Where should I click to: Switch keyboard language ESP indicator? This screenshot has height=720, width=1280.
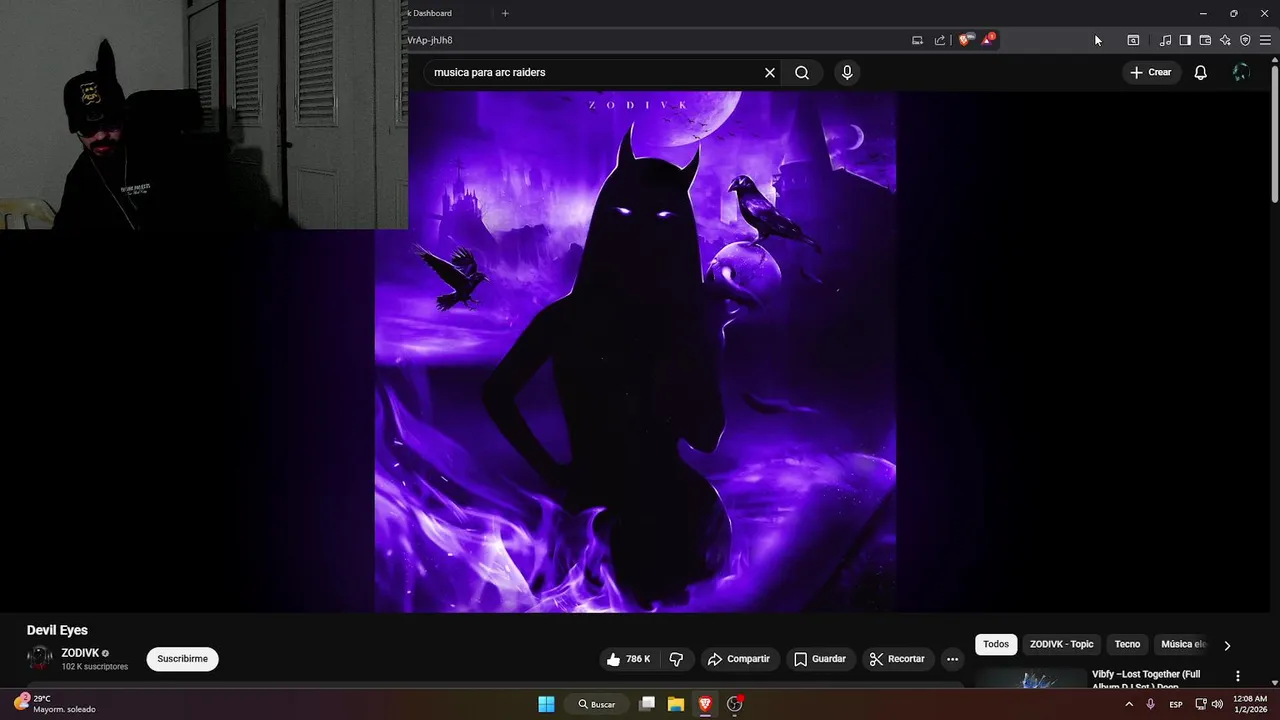[1176, 704]
